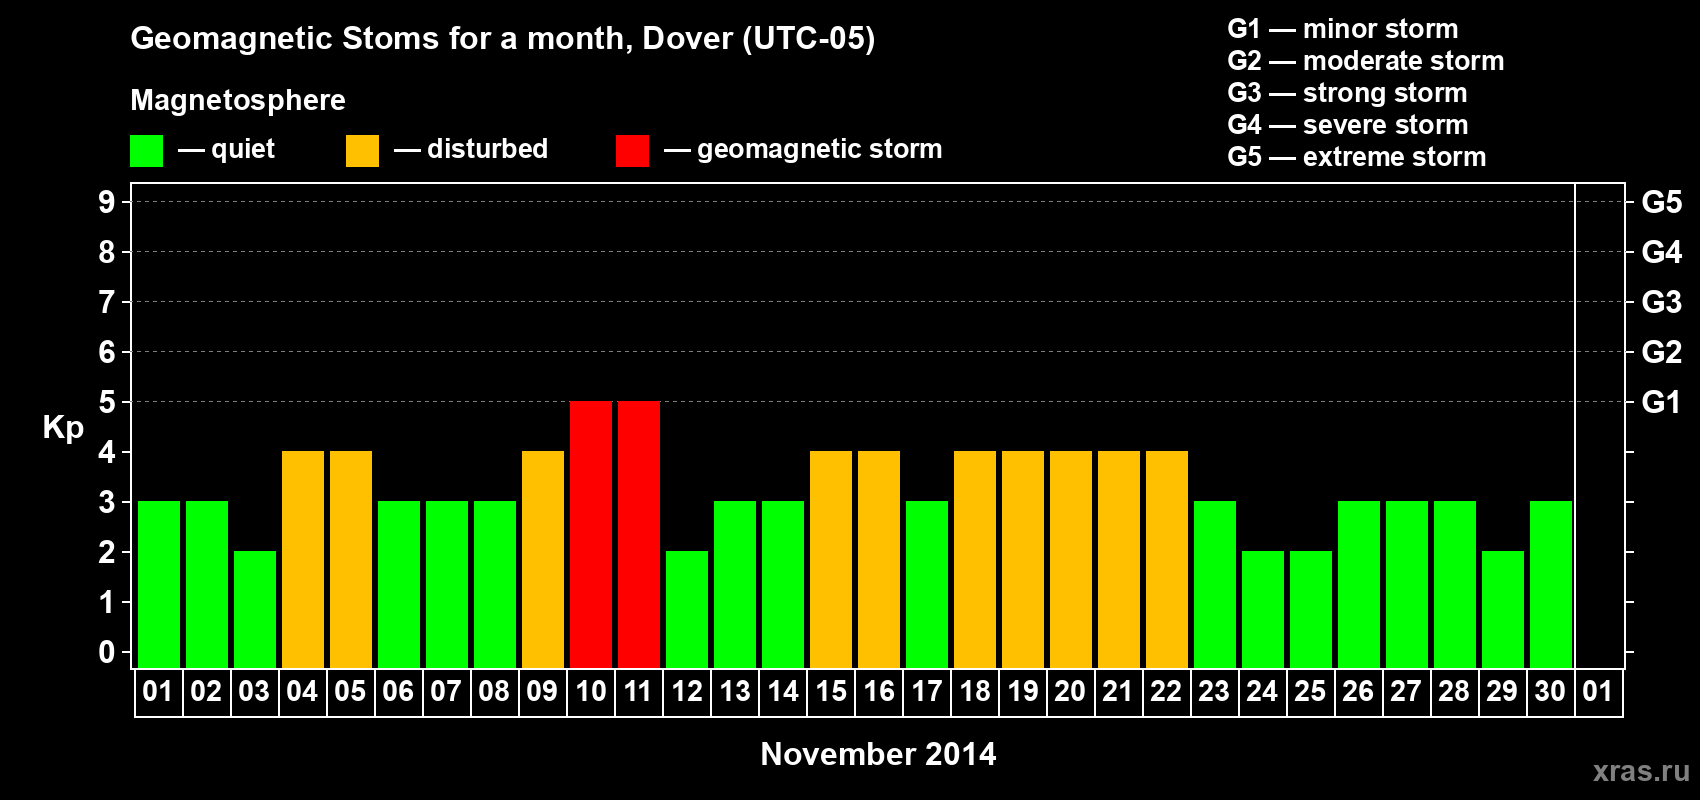1700x800 pixels.
Task: Click date label 09 on the axis
Action: click(543, 692)
